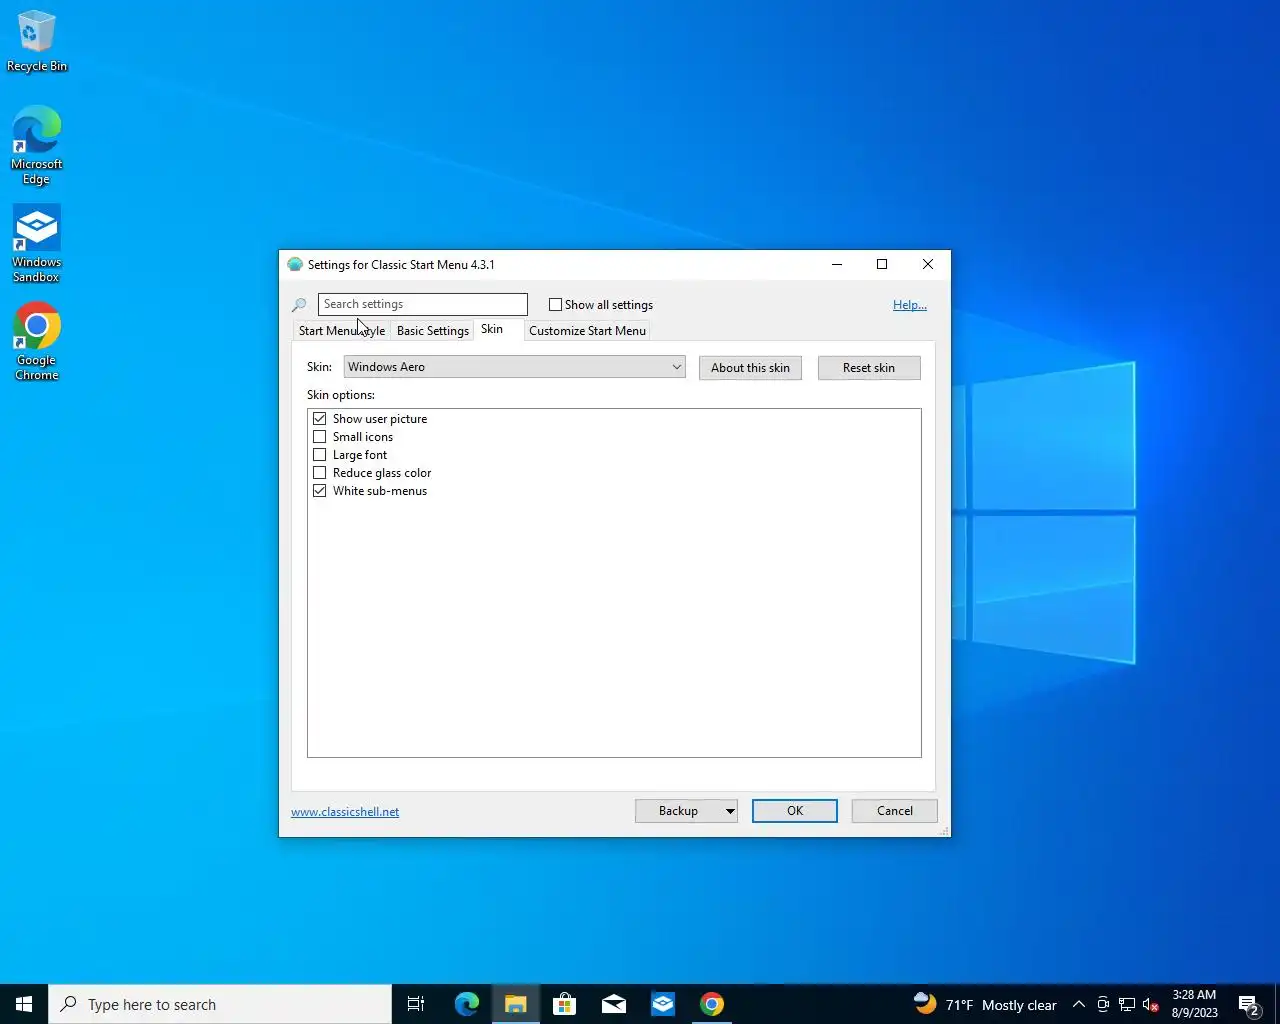Select the Microsoft Edge desktop shortcut
The image size is (1280, 1024).
click(x=37, y=146)
